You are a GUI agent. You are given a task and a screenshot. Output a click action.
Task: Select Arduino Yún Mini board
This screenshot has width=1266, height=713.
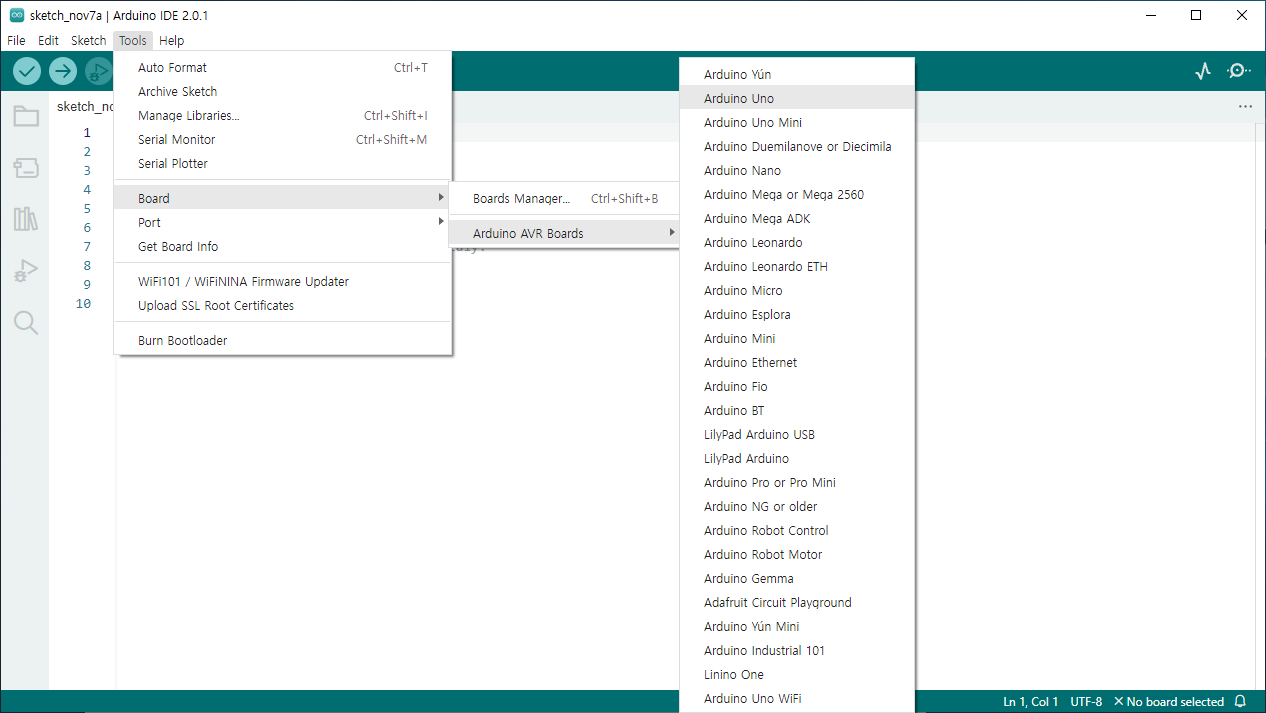tap(797, 627)
